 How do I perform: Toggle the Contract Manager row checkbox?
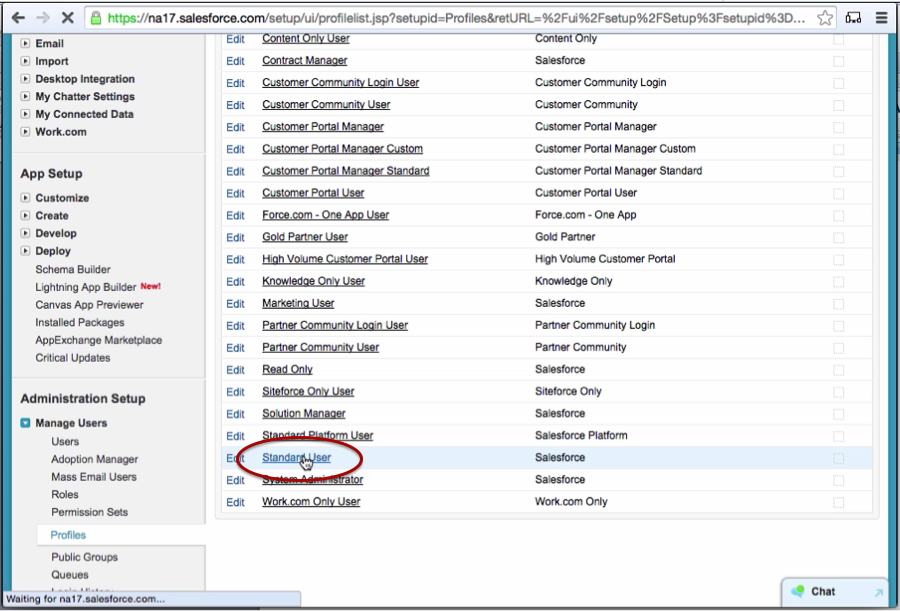point(839,61)
